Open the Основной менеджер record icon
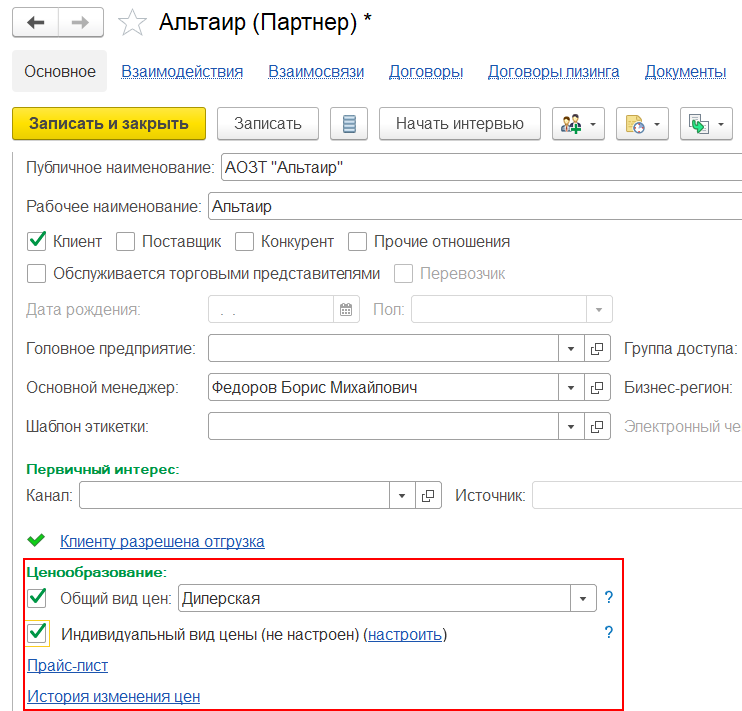 coord(598,387)
